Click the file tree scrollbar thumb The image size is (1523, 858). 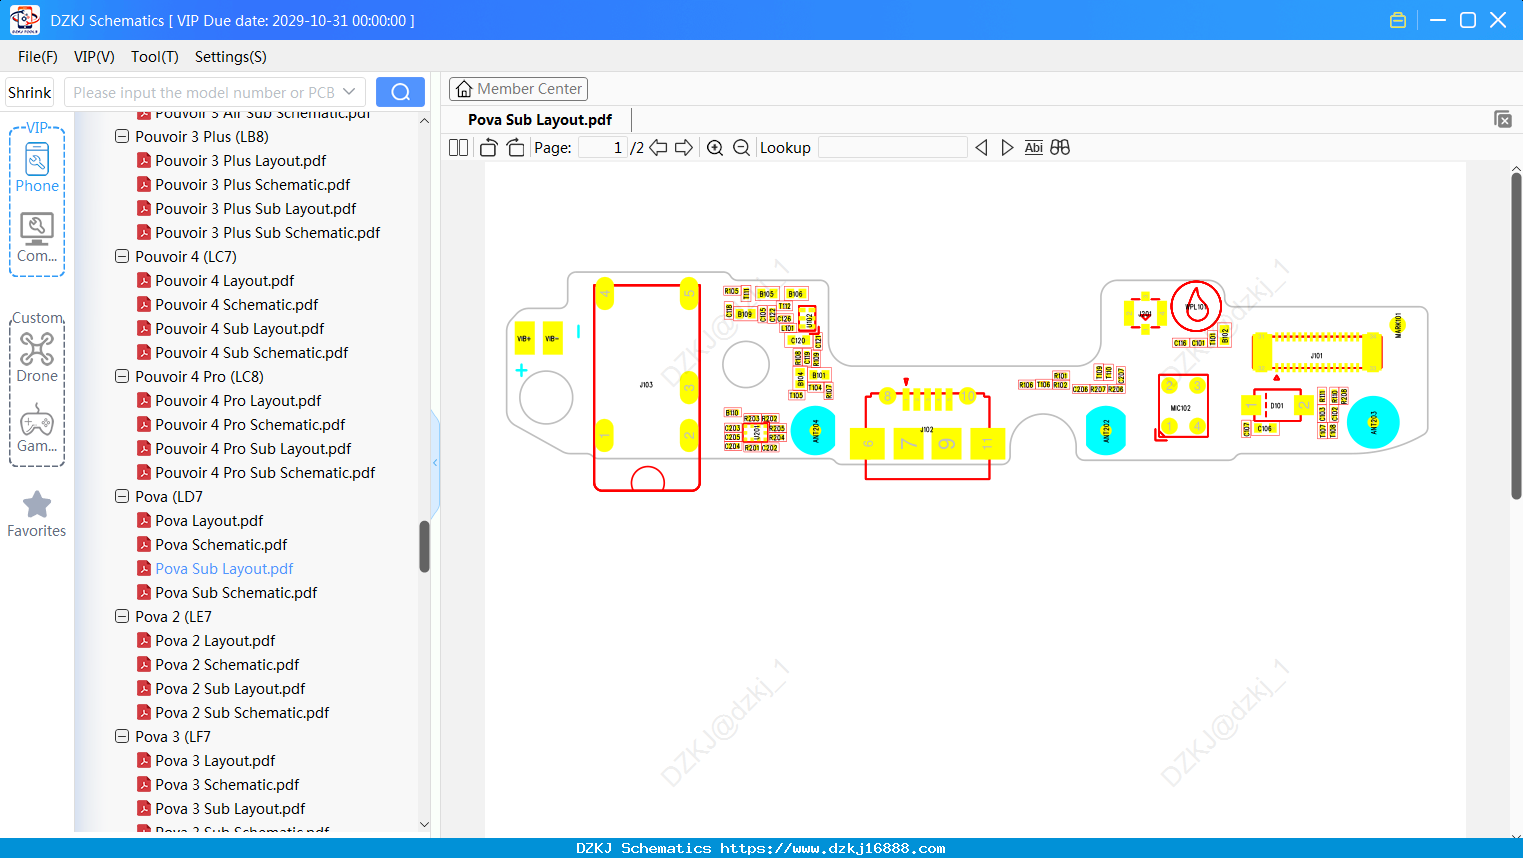pos(424,546)
